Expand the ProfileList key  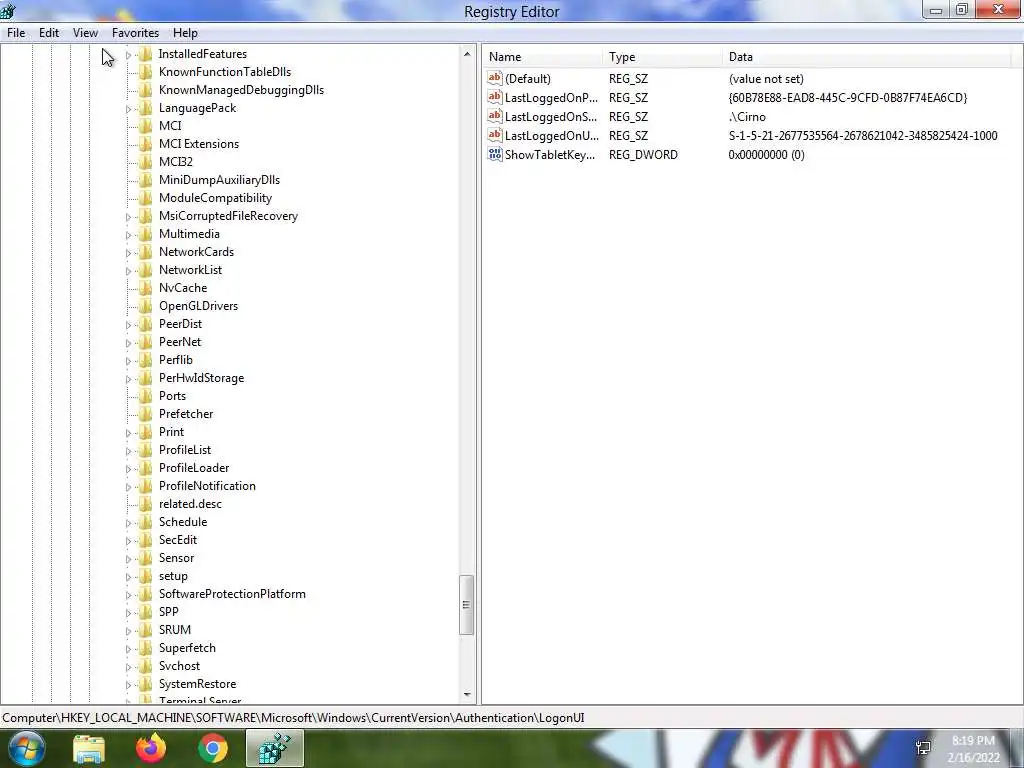129,451
